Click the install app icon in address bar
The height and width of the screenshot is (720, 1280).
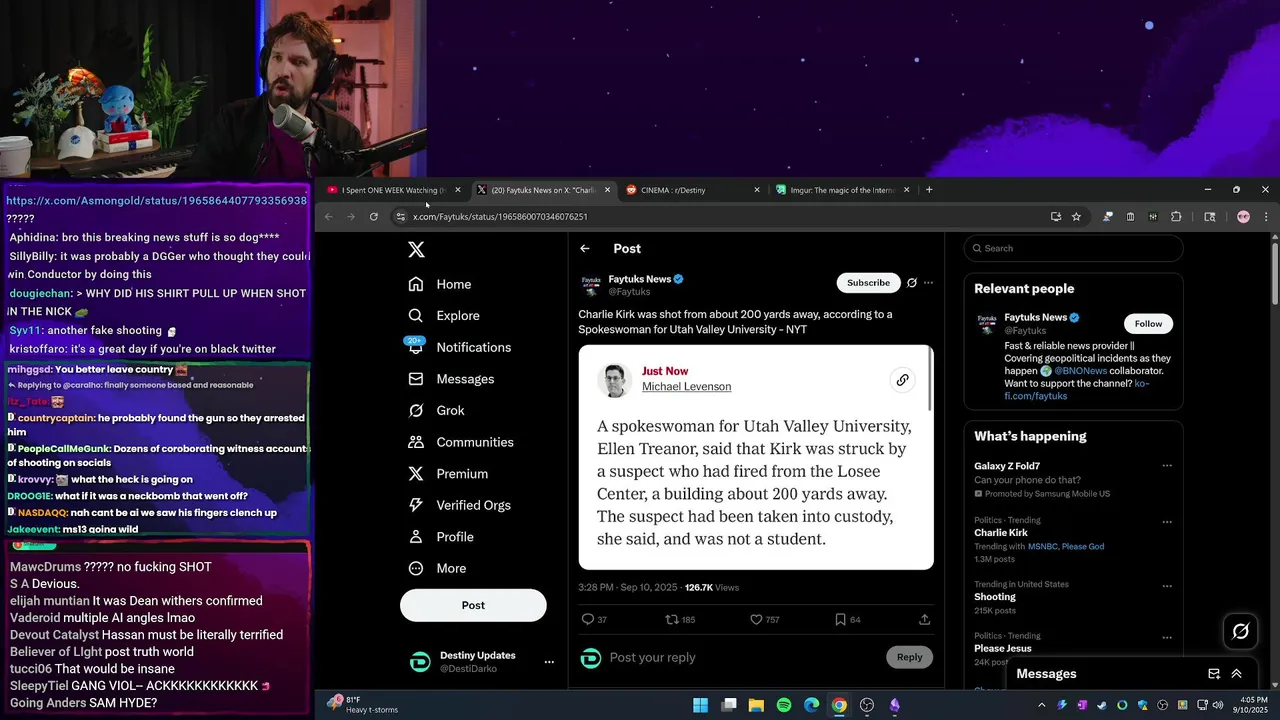coord(1055,217)
